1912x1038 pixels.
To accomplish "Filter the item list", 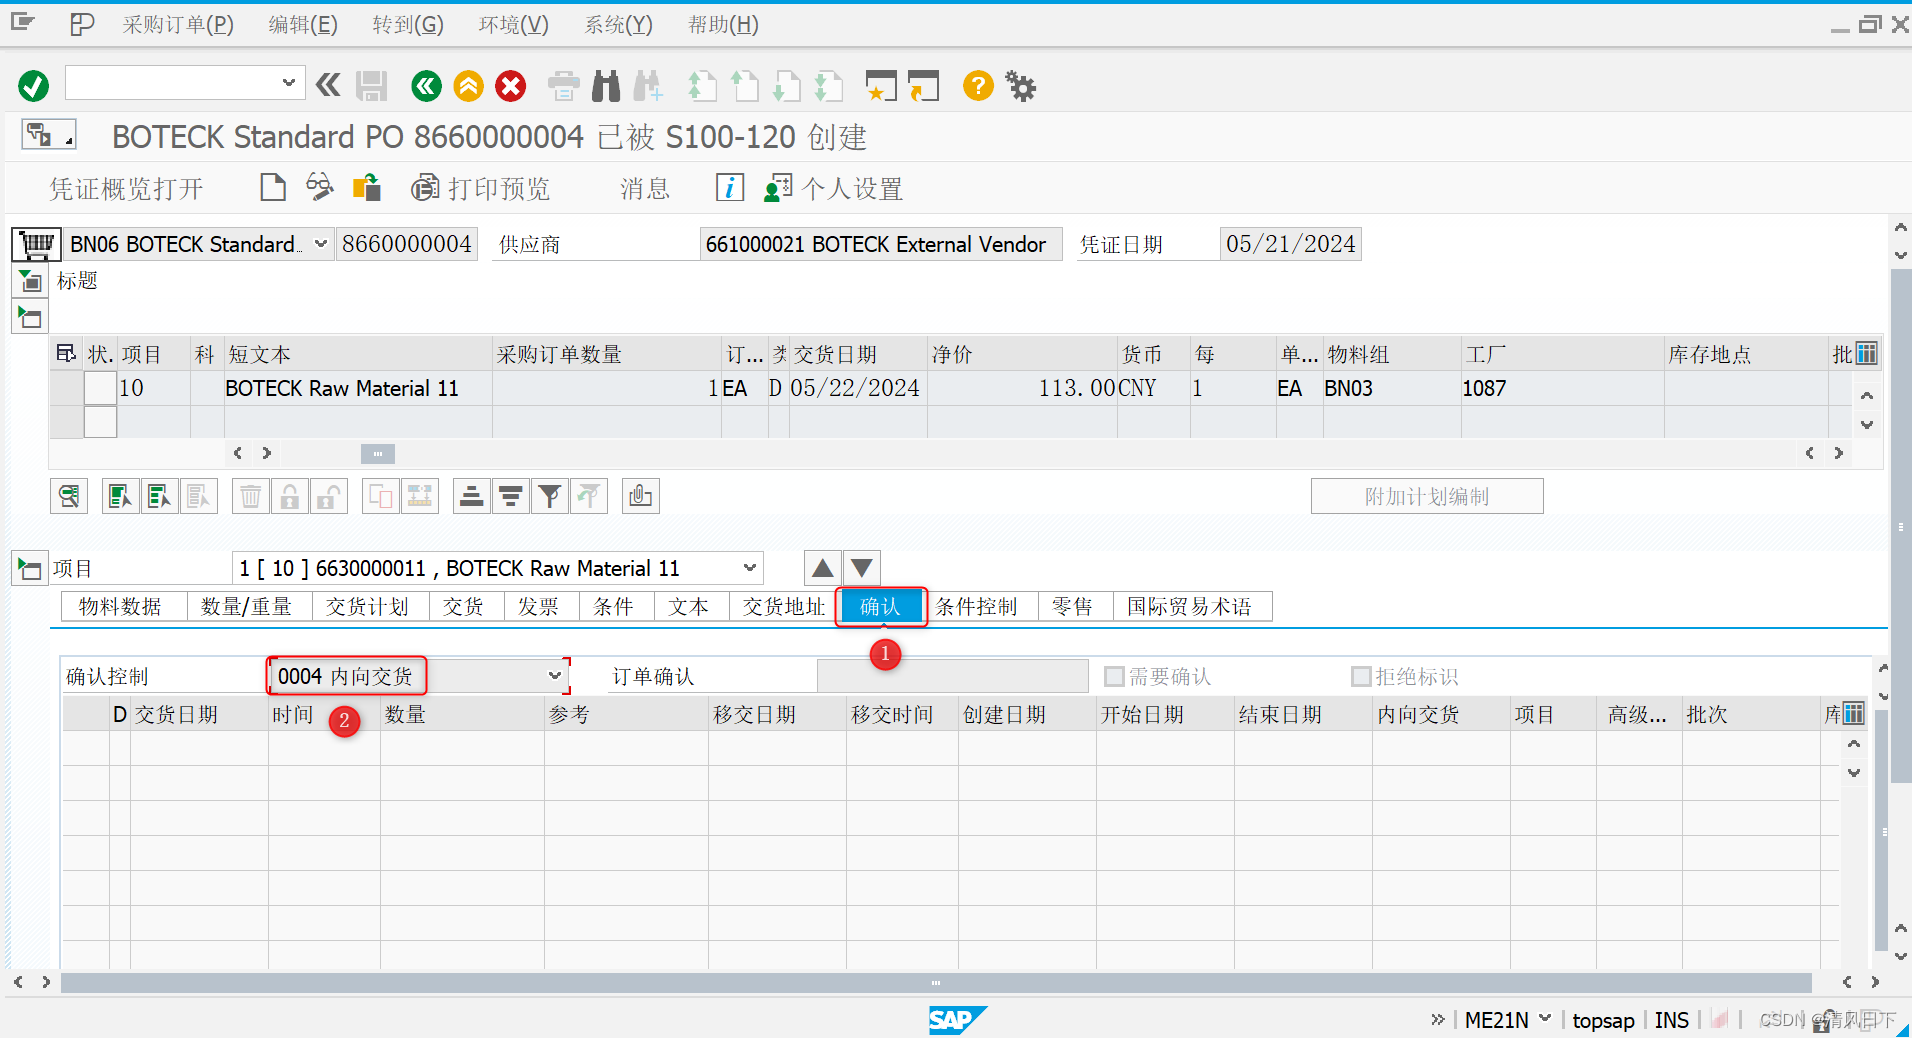I will coord(550,495).
